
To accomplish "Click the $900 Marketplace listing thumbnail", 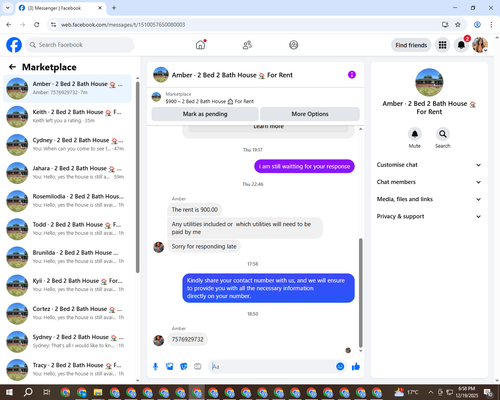I will tap(156, 97).
